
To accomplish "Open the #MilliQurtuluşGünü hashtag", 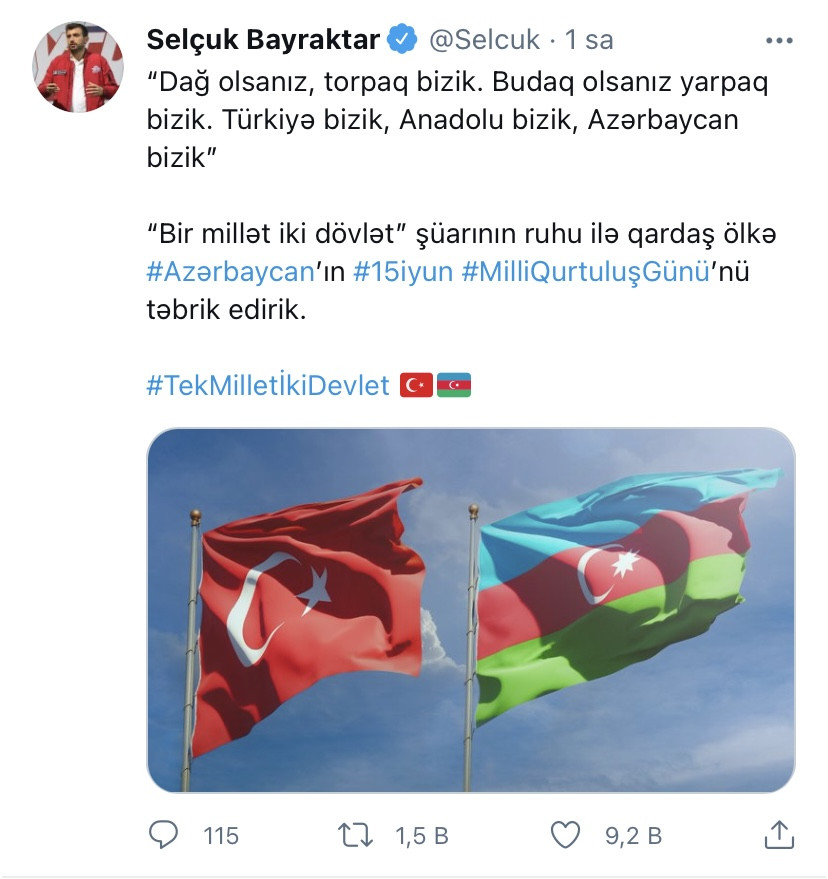I will [x=586, y=272].
